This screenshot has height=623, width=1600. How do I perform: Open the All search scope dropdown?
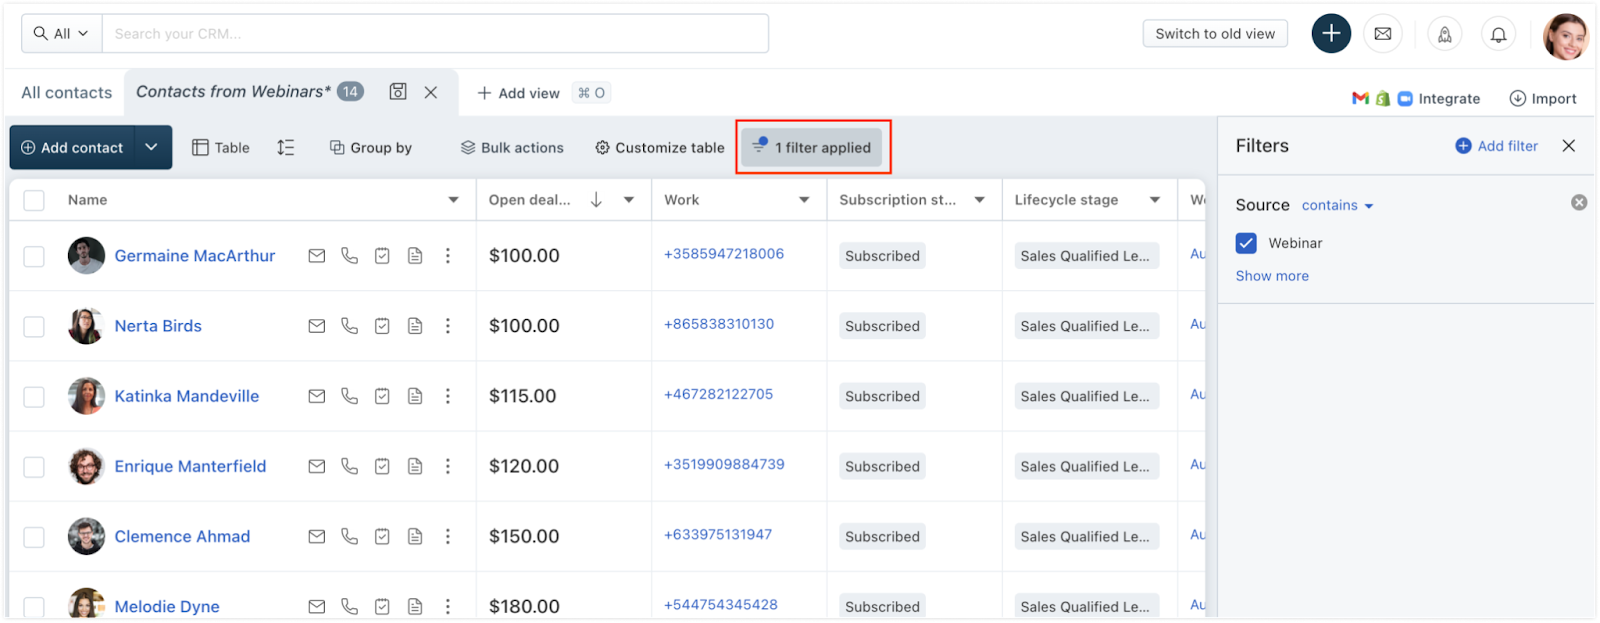click(61, 34)
